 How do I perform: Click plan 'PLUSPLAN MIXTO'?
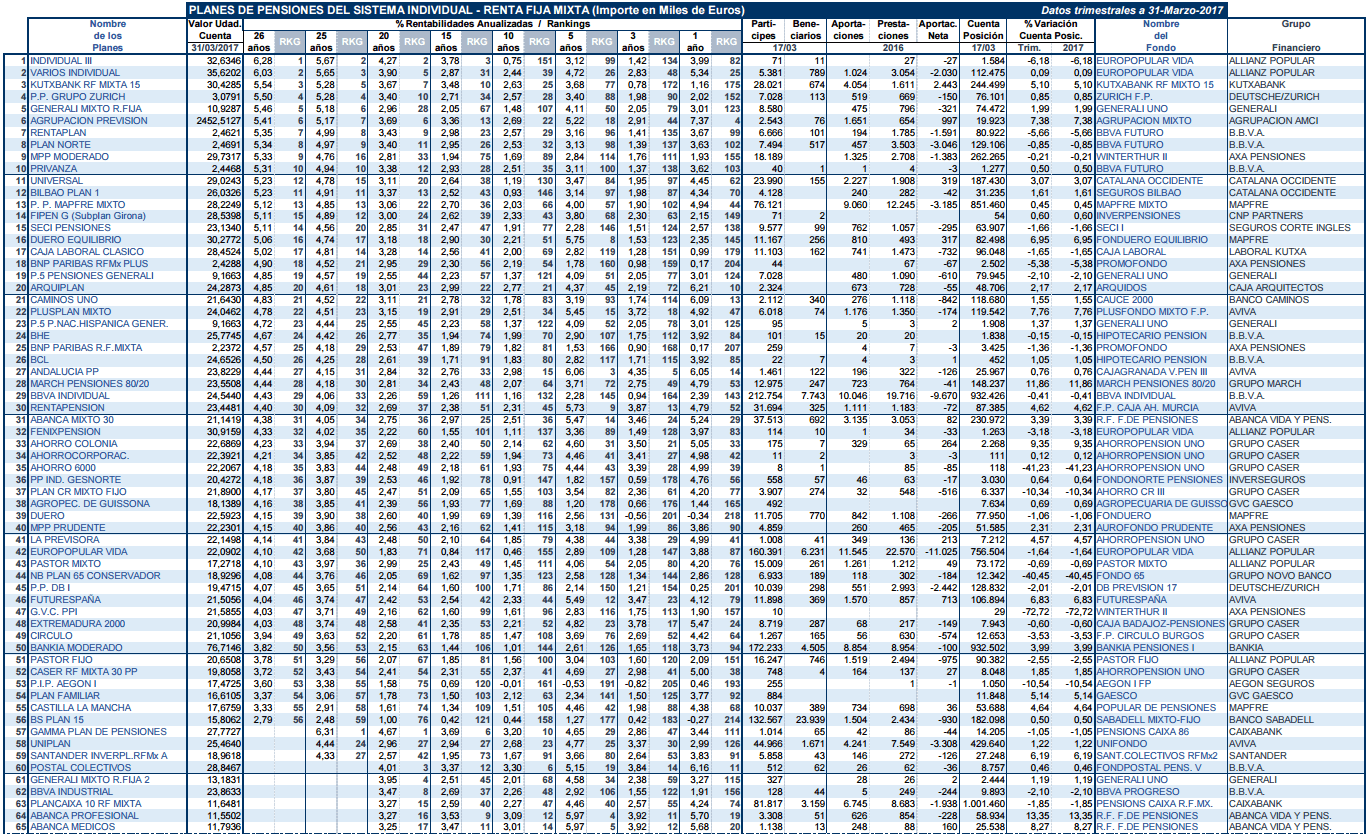[x=70, y=311]
